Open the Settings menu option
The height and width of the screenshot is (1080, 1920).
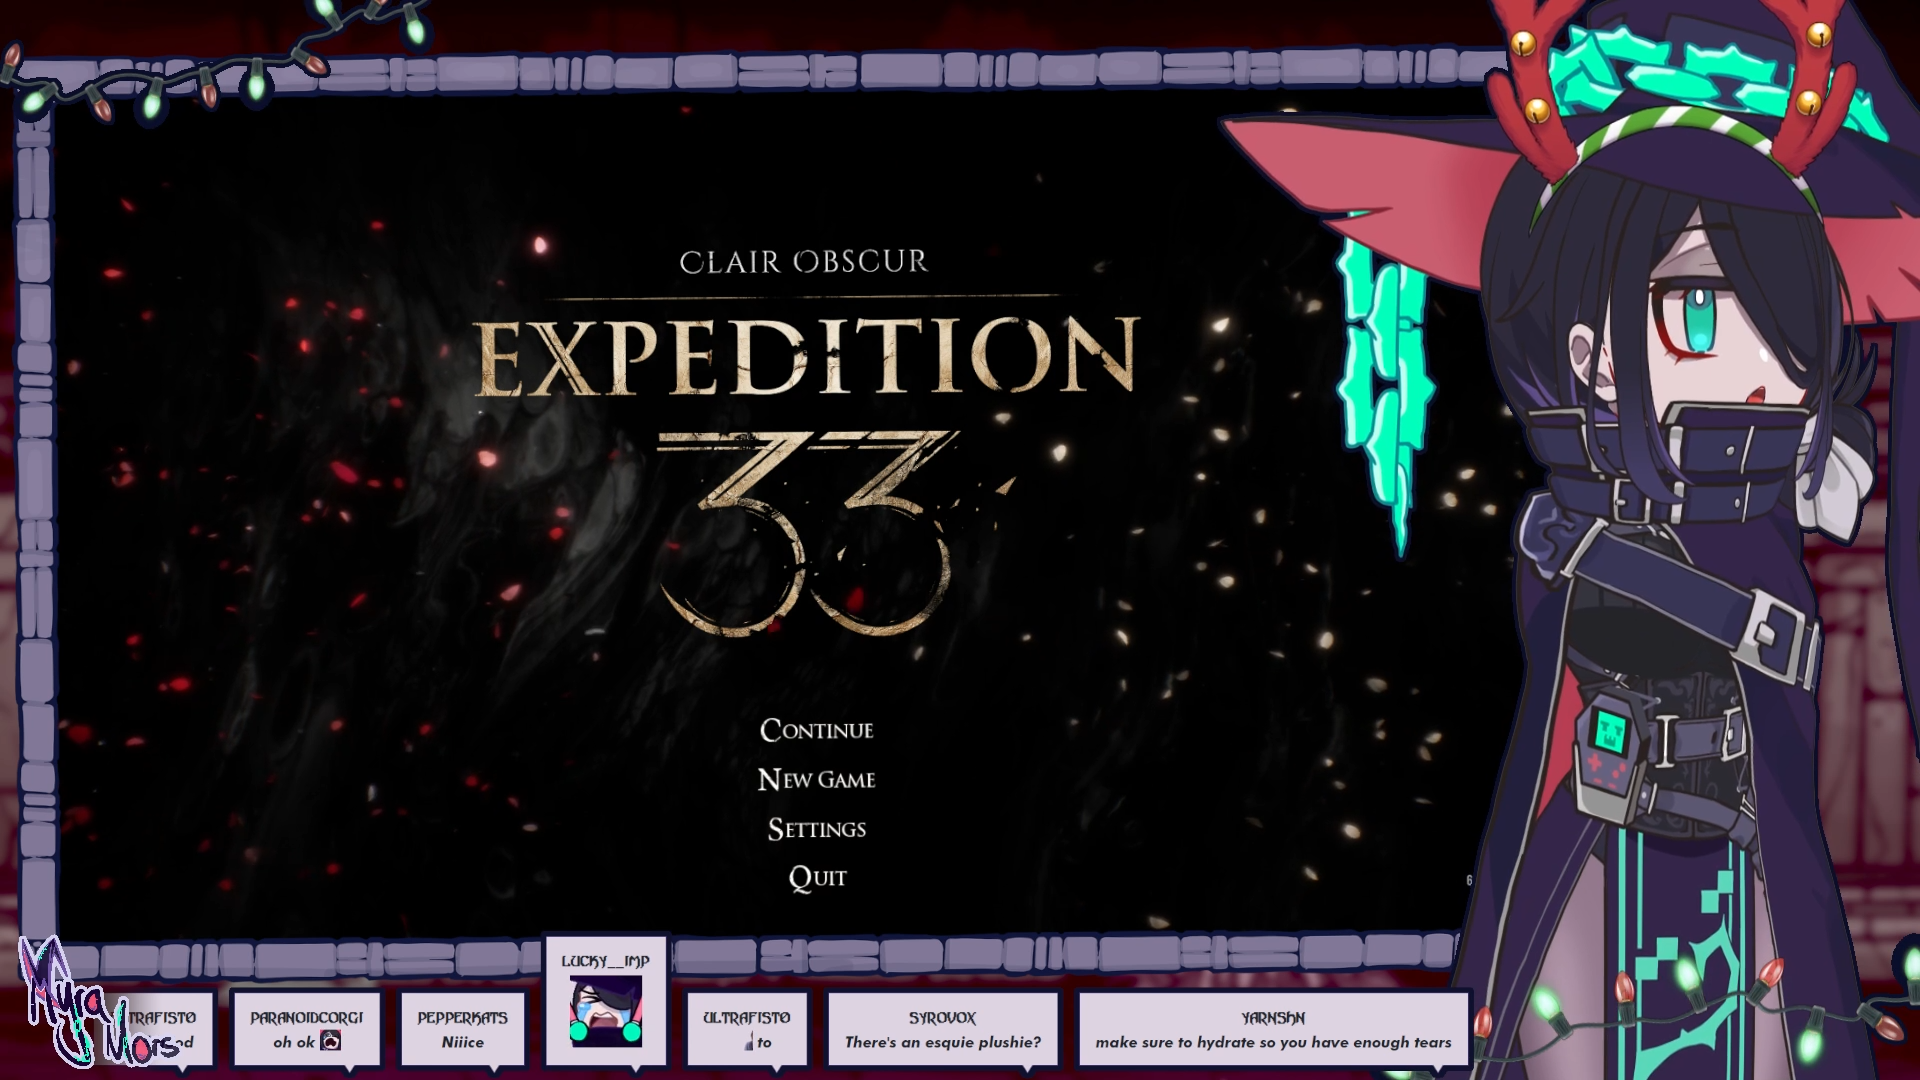coord(816,829)
